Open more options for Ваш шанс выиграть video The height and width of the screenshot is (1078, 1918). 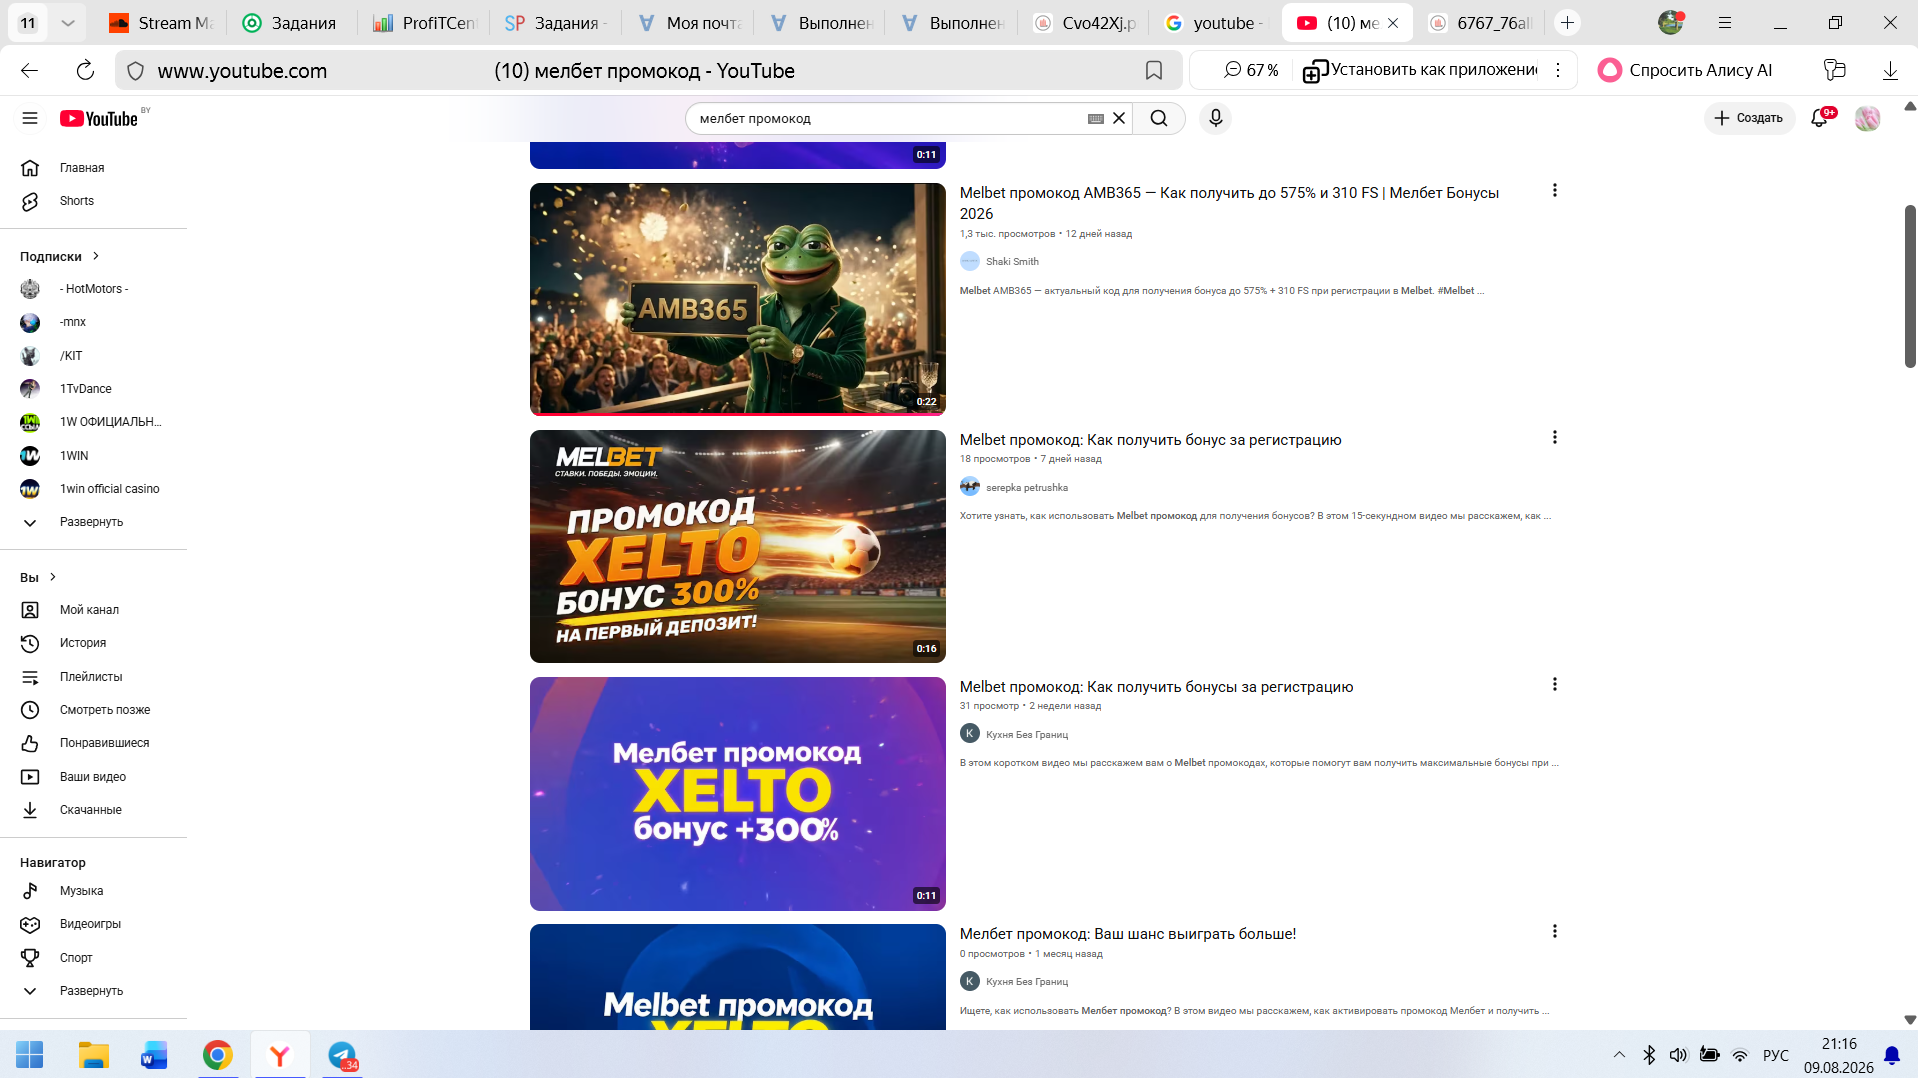[x=1554, y=931]
